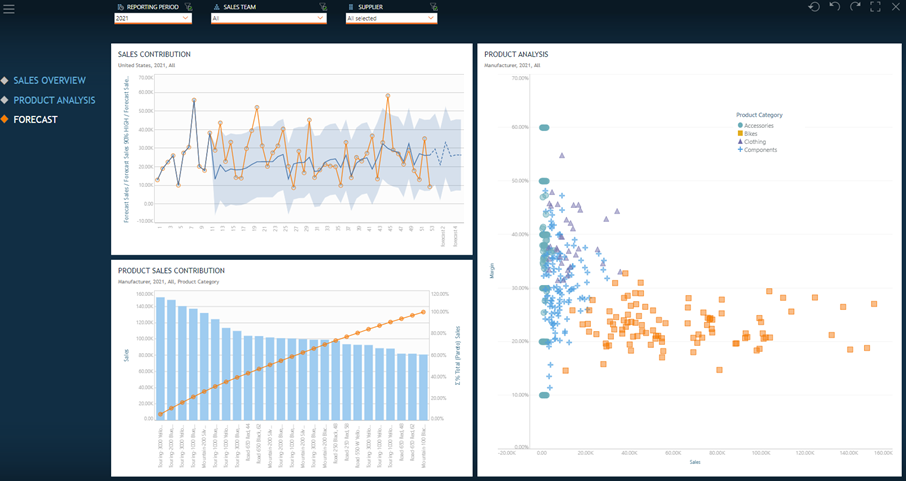Click the Margin y-axis title
The height and width of the screenshot is (481, 906).
point(492,271)
